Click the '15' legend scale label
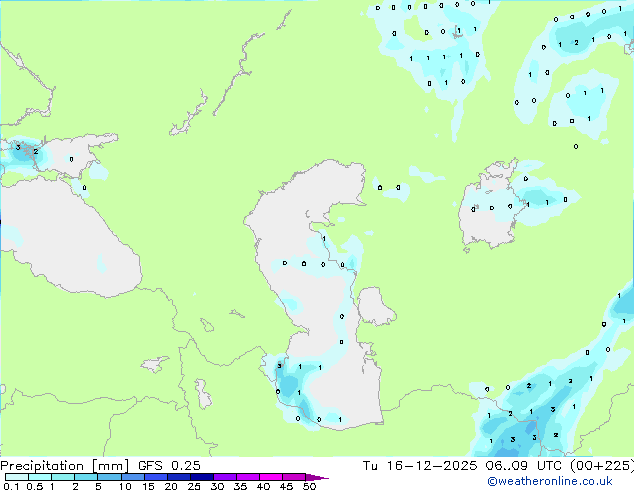Screen dimensions: 634x490 click(x=148, y=486)
